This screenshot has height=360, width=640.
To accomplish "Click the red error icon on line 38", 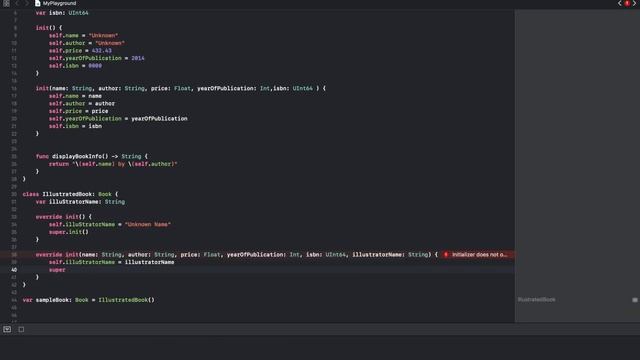I will (446, 255).
